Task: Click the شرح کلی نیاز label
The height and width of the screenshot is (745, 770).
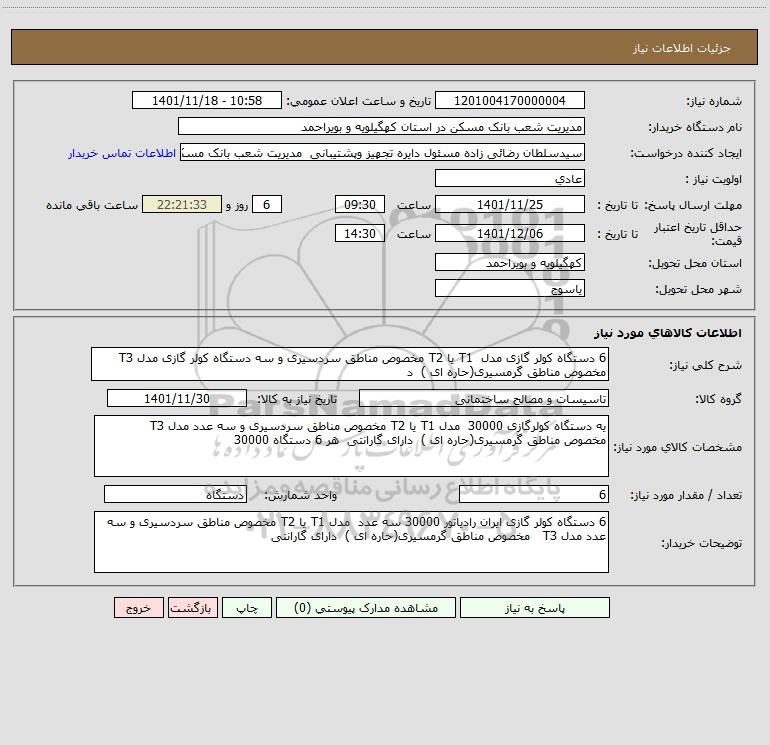Action: (706, 365)
